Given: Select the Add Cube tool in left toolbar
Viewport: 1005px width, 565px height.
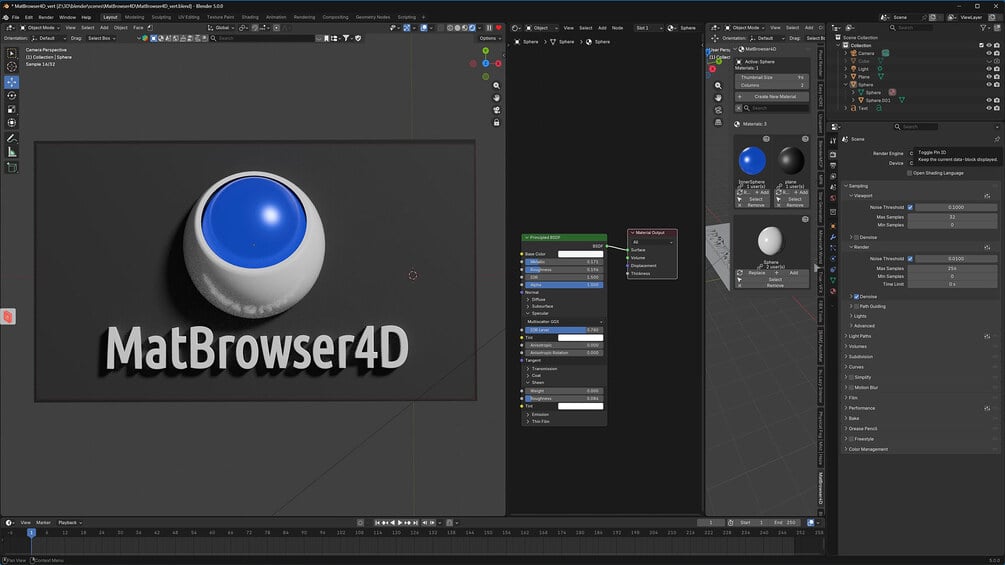Looking at the screenshot, I should point(12,168).
